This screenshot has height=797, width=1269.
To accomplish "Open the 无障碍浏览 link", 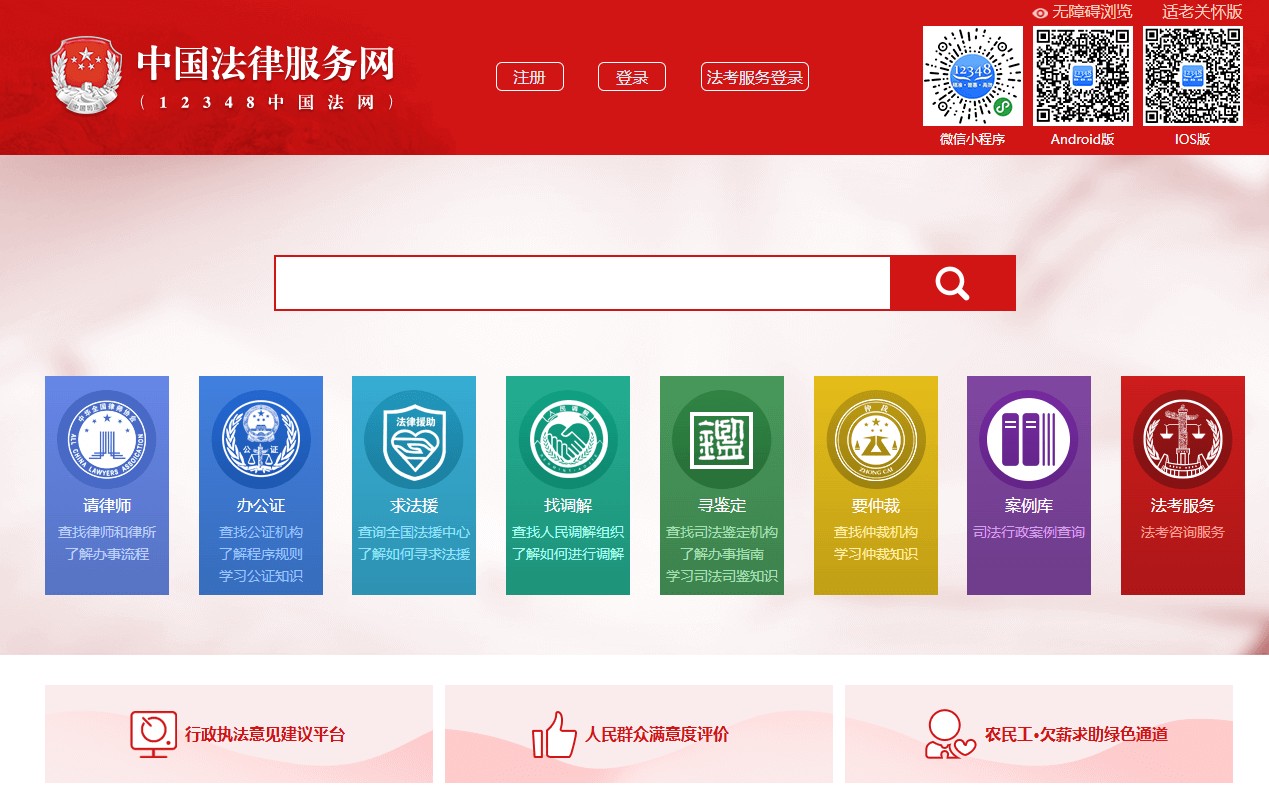I will pos(1092,12).
